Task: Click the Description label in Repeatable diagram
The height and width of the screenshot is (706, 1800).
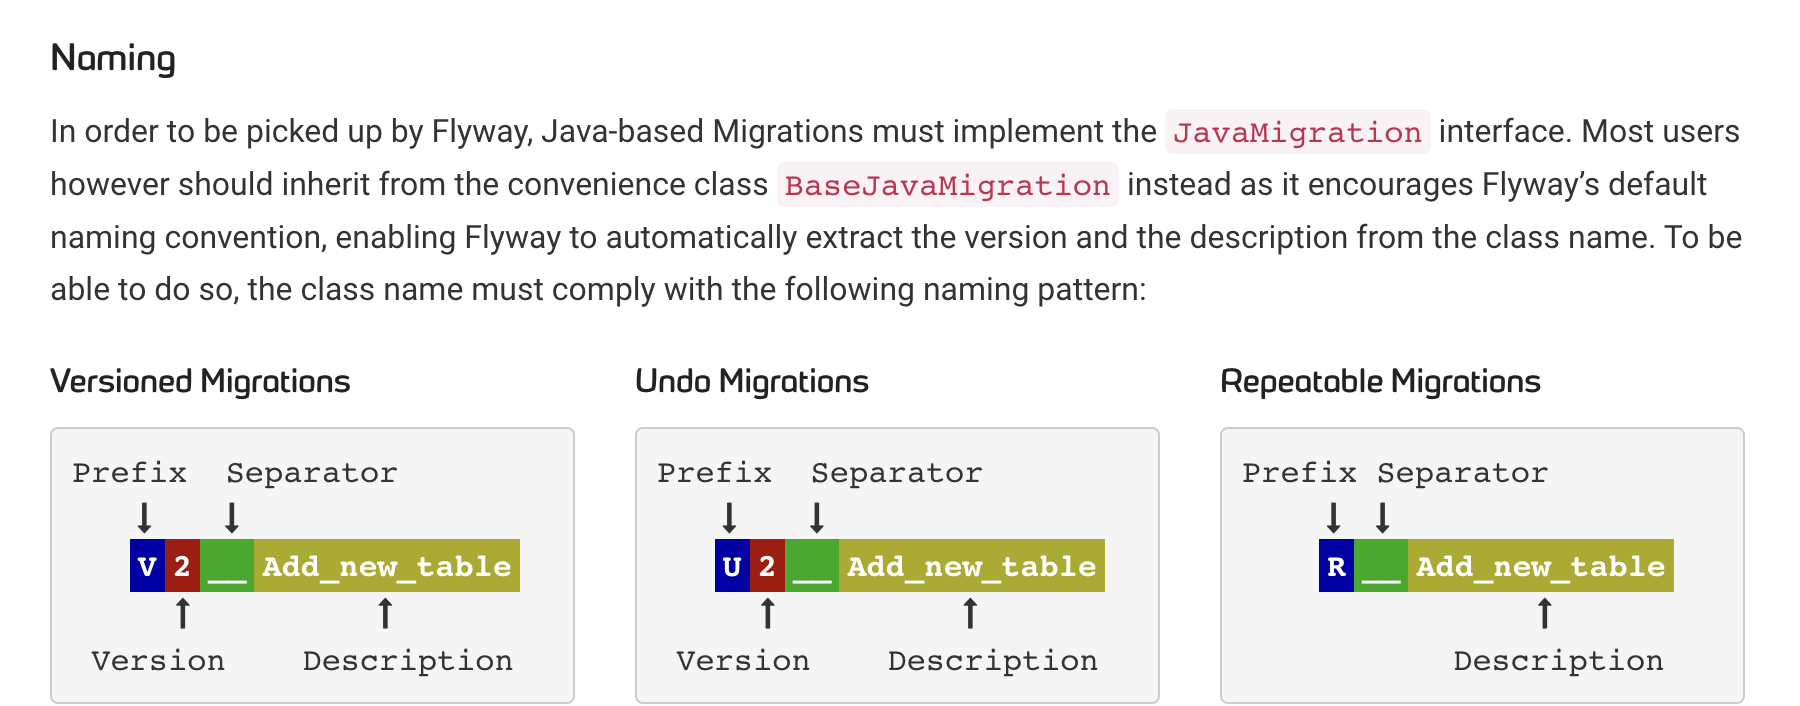Action: point(1559,660)
